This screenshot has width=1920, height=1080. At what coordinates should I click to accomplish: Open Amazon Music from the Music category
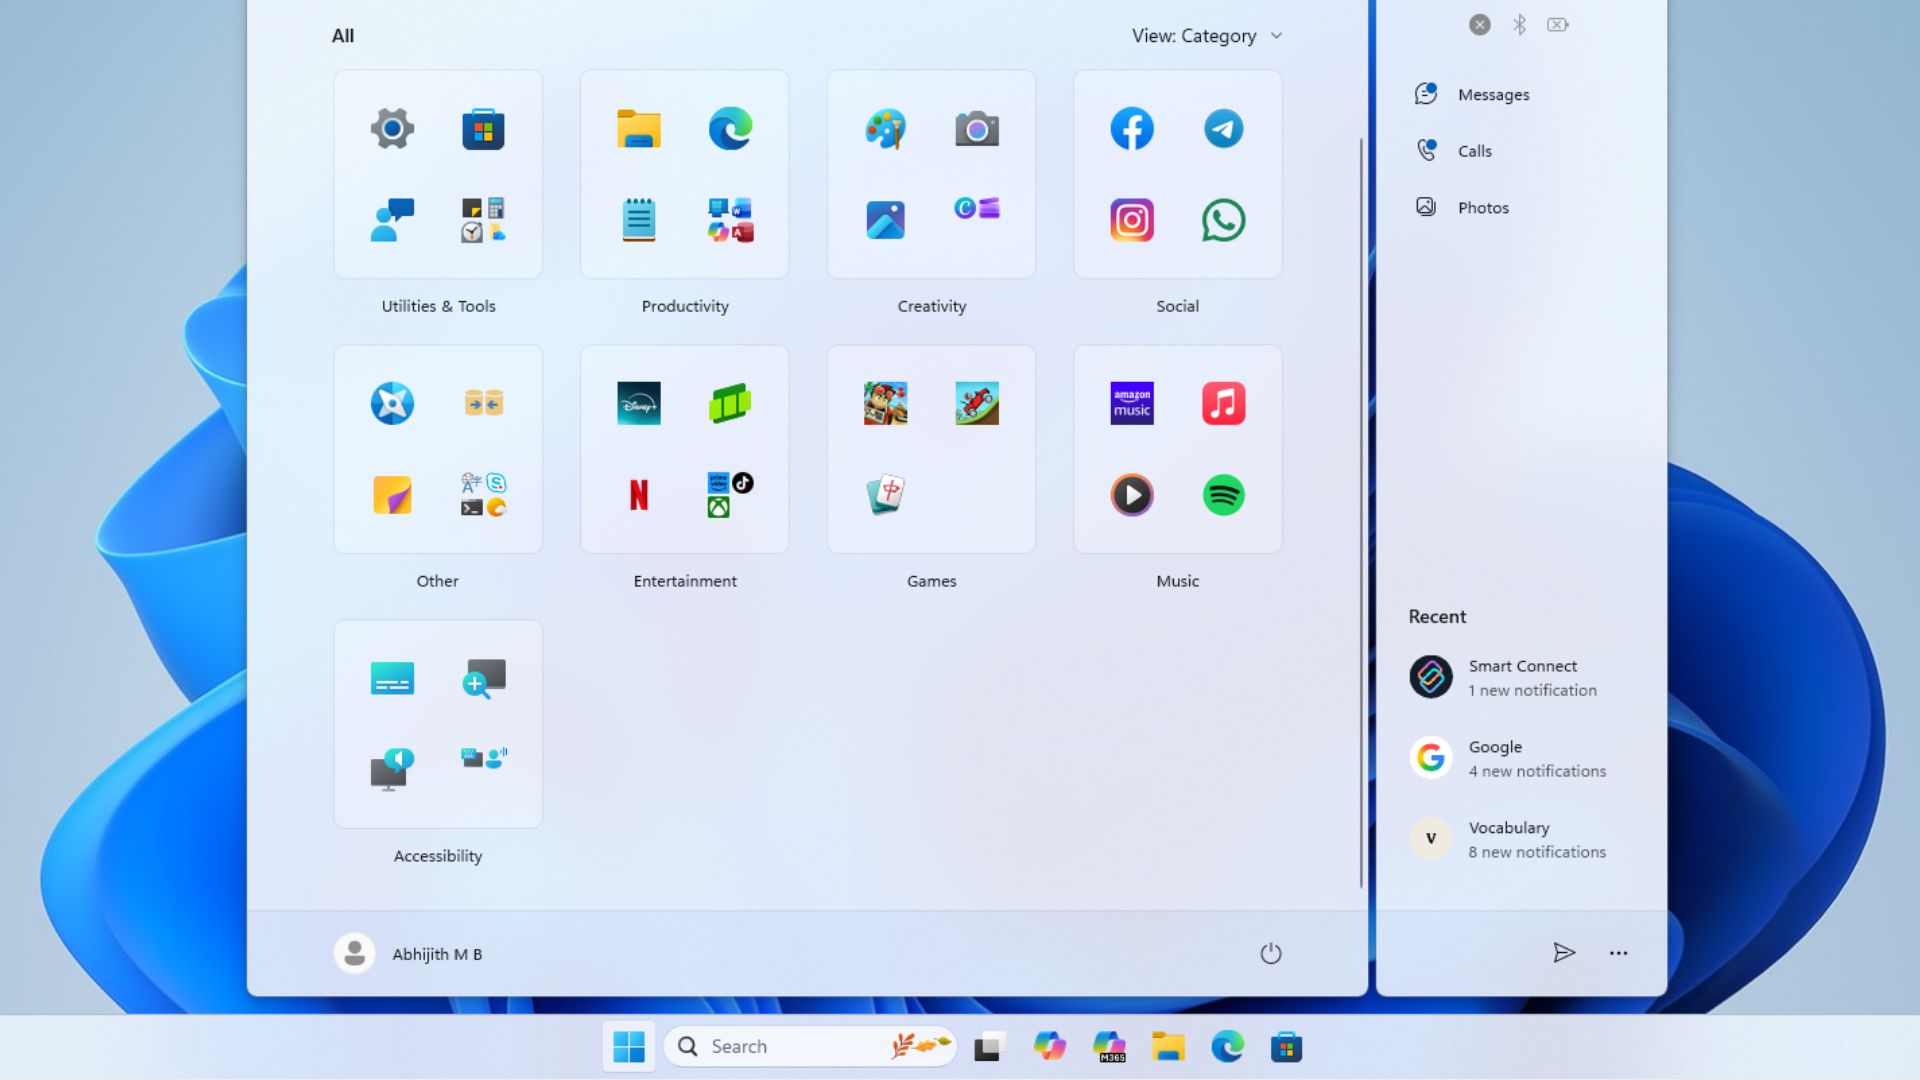[x=1131, y=403]
